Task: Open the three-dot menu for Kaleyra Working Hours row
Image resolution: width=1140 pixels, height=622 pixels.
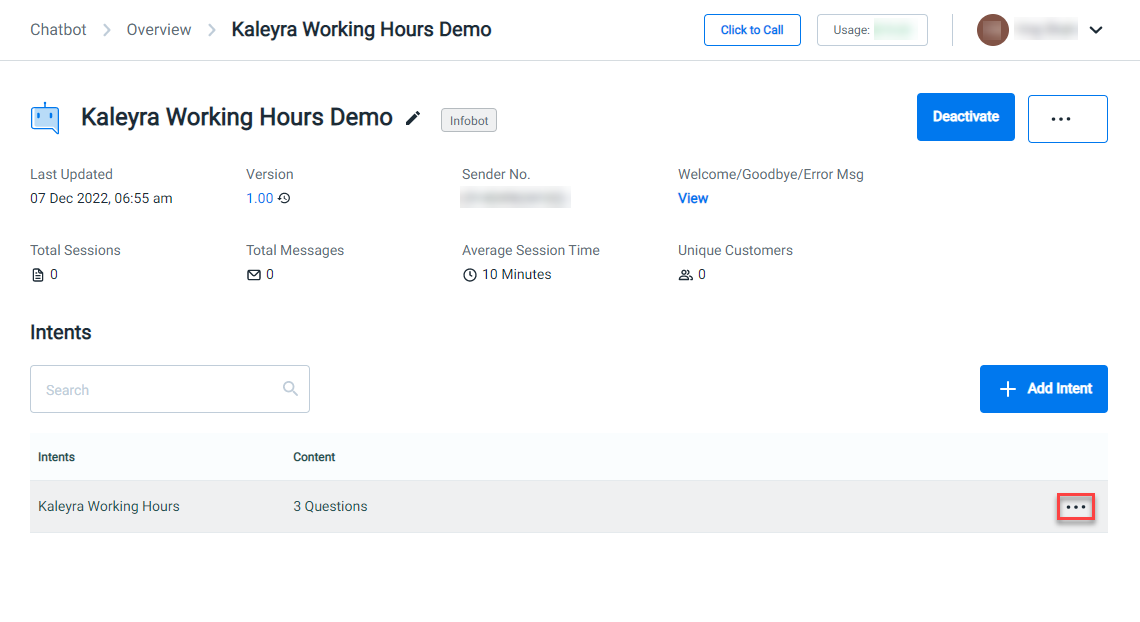Action: coord(1075,507)
